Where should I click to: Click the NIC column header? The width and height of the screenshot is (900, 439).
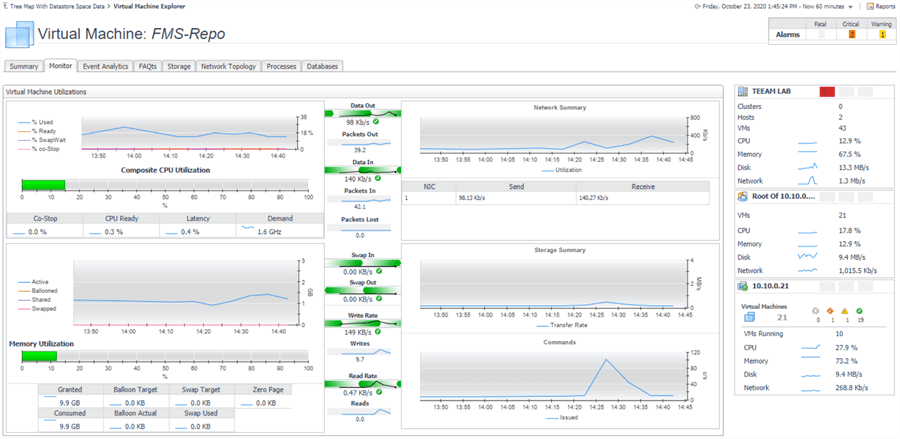429,187
